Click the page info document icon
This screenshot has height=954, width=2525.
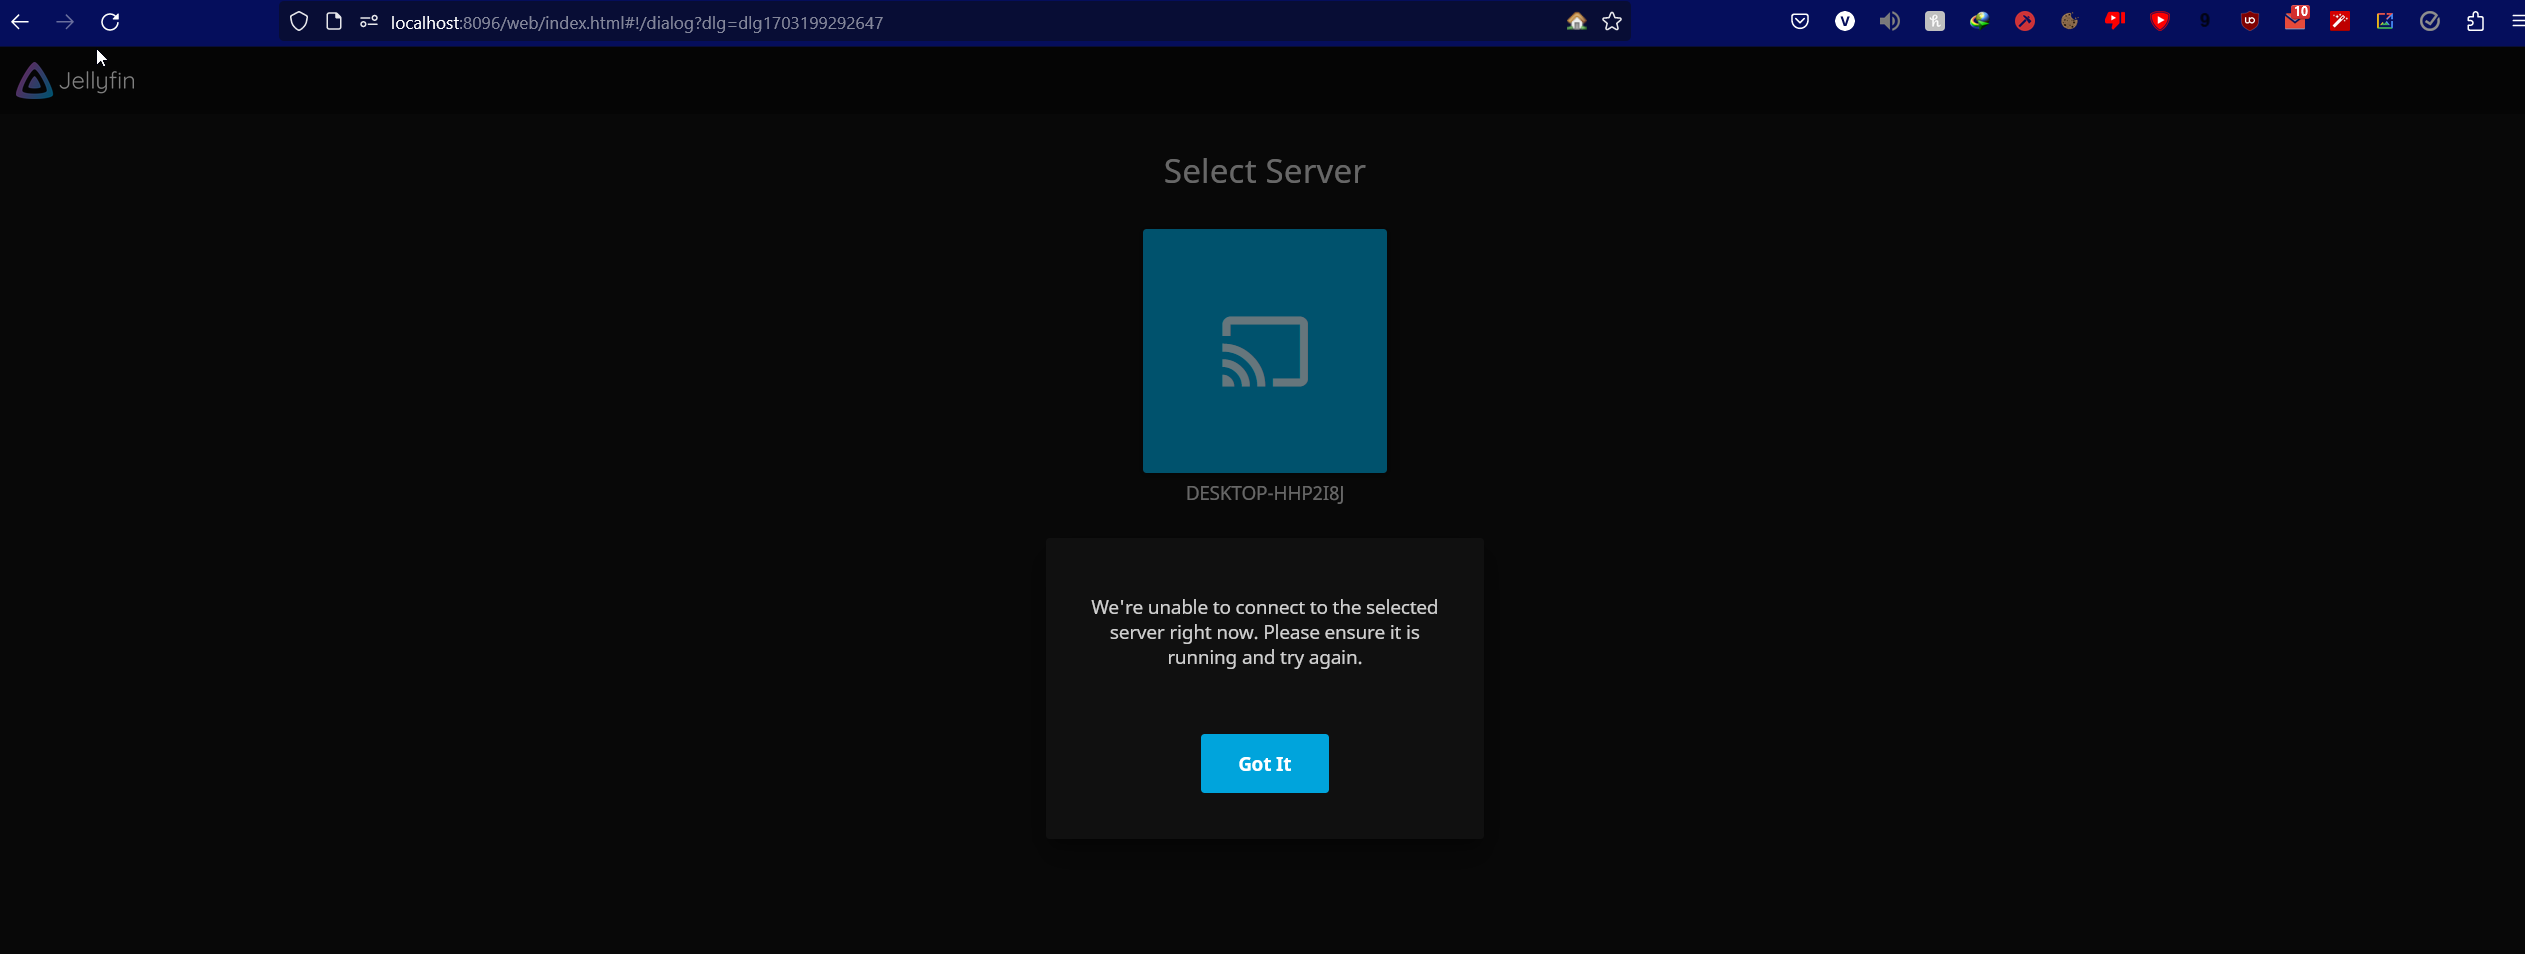pyautogui.click(x=334, y=22)
